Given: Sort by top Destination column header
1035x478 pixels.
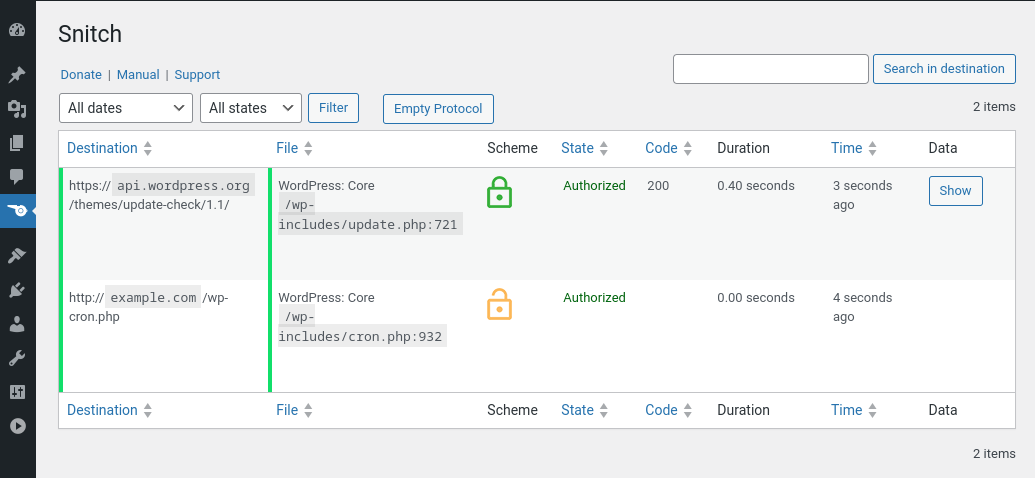Looking at the screenshot, I should coord(102,148).
